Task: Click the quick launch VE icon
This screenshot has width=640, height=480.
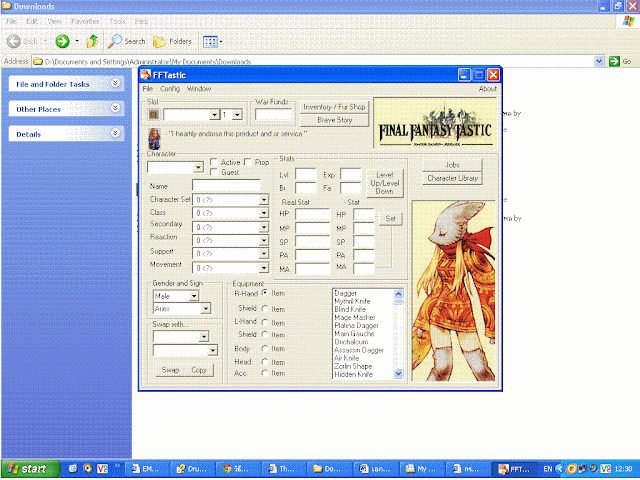Action: click(102, 469)
